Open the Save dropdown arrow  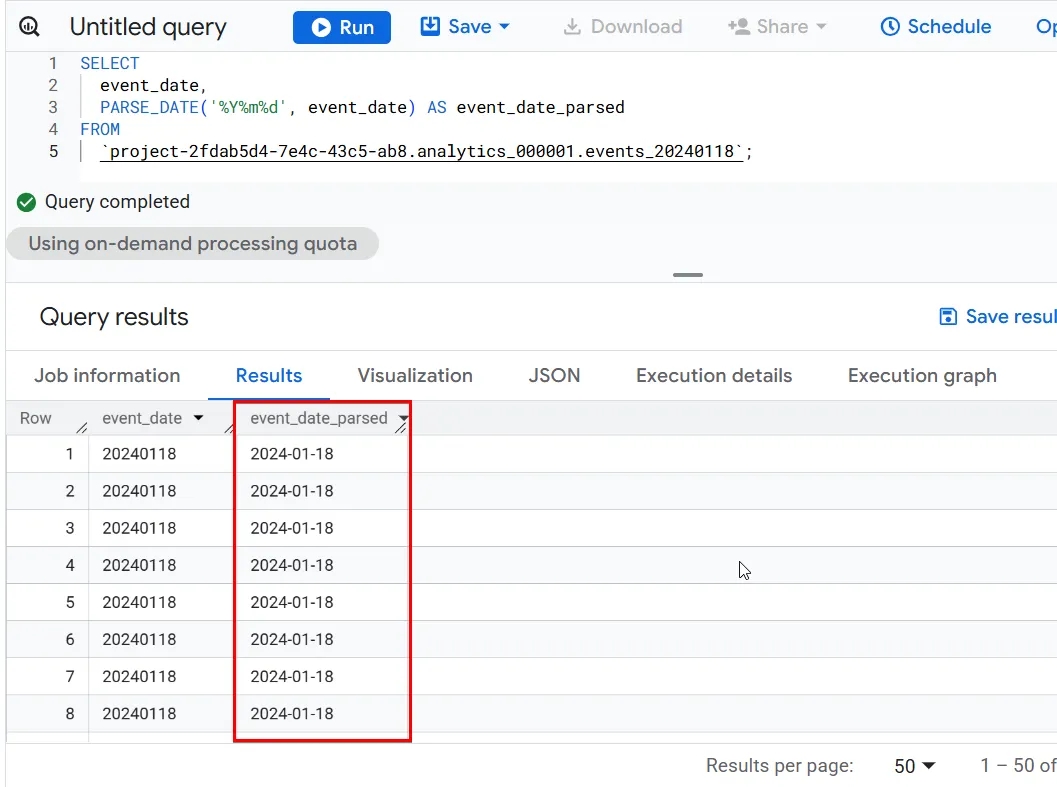(x=504, y=27)
